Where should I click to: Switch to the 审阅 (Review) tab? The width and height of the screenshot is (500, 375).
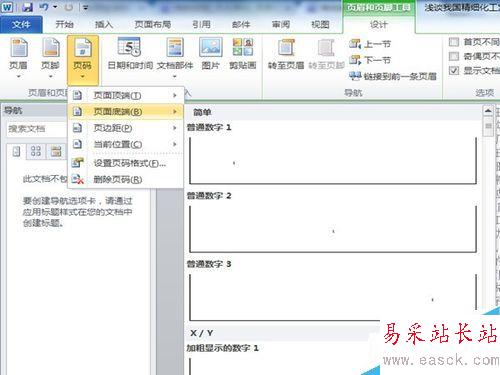tap(280, 24)
